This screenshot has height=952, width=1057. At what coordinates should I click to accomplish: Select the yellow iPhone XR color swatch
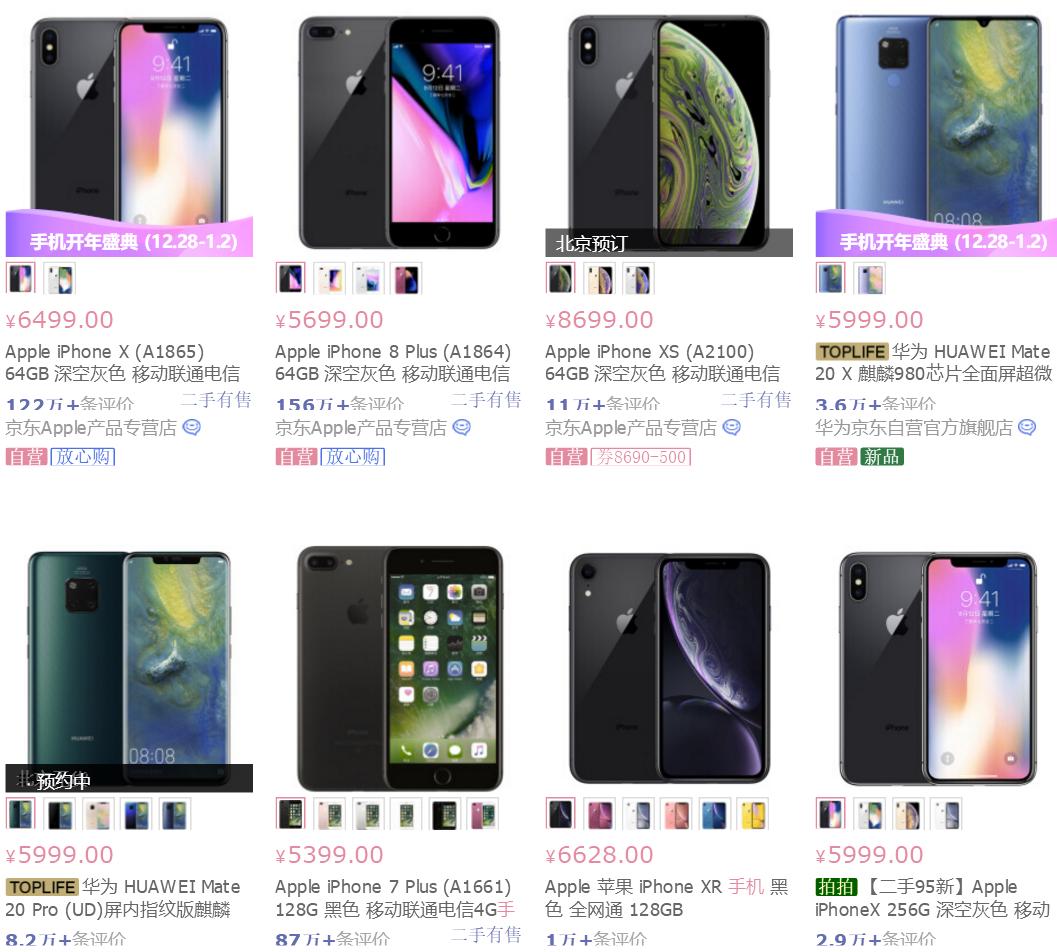753,814
